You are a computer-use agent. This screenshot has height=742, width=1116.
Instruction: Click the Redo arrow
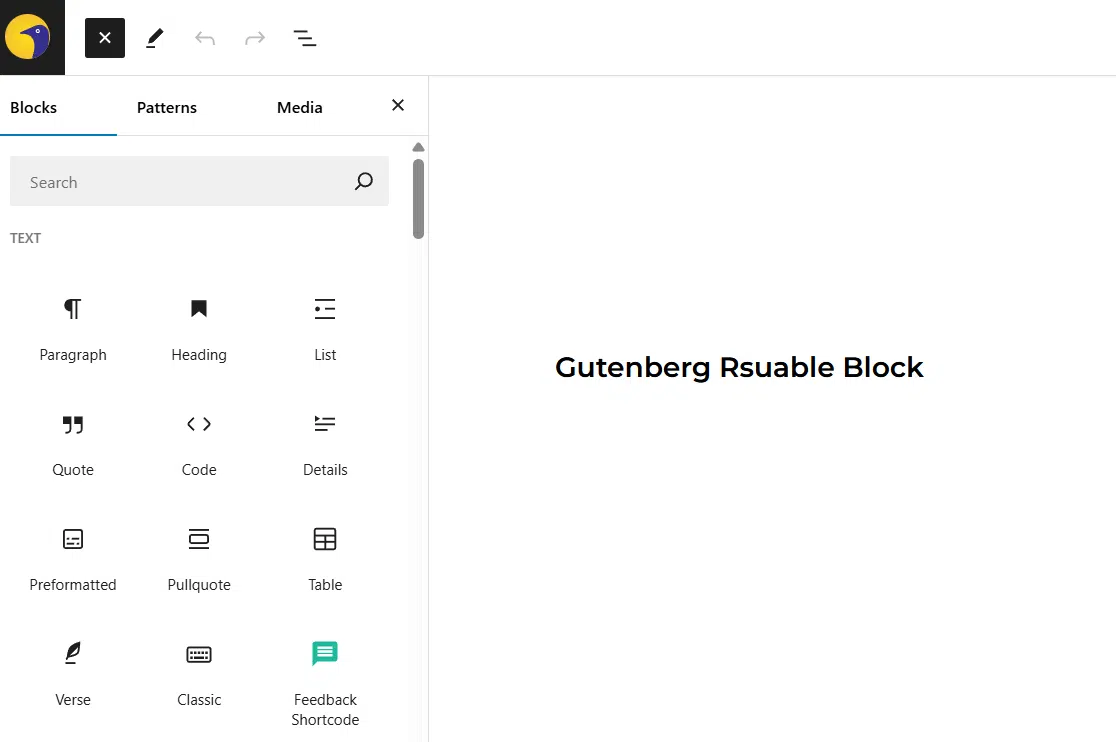pyautogui.click(x=255, y=38)
